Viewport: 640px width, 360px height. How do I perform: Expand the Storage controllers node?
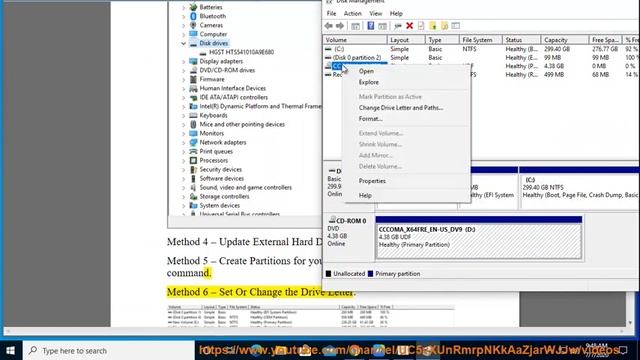[184, 197]
